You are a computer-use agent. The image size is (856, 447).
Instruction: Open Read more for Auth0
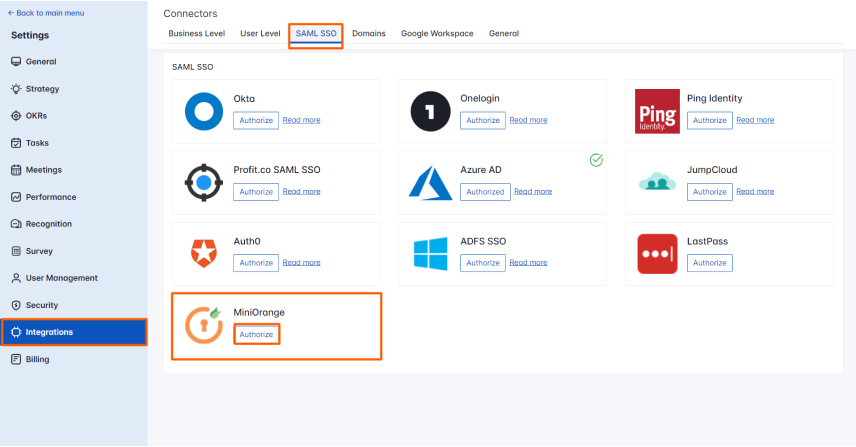tap(301, 263)
